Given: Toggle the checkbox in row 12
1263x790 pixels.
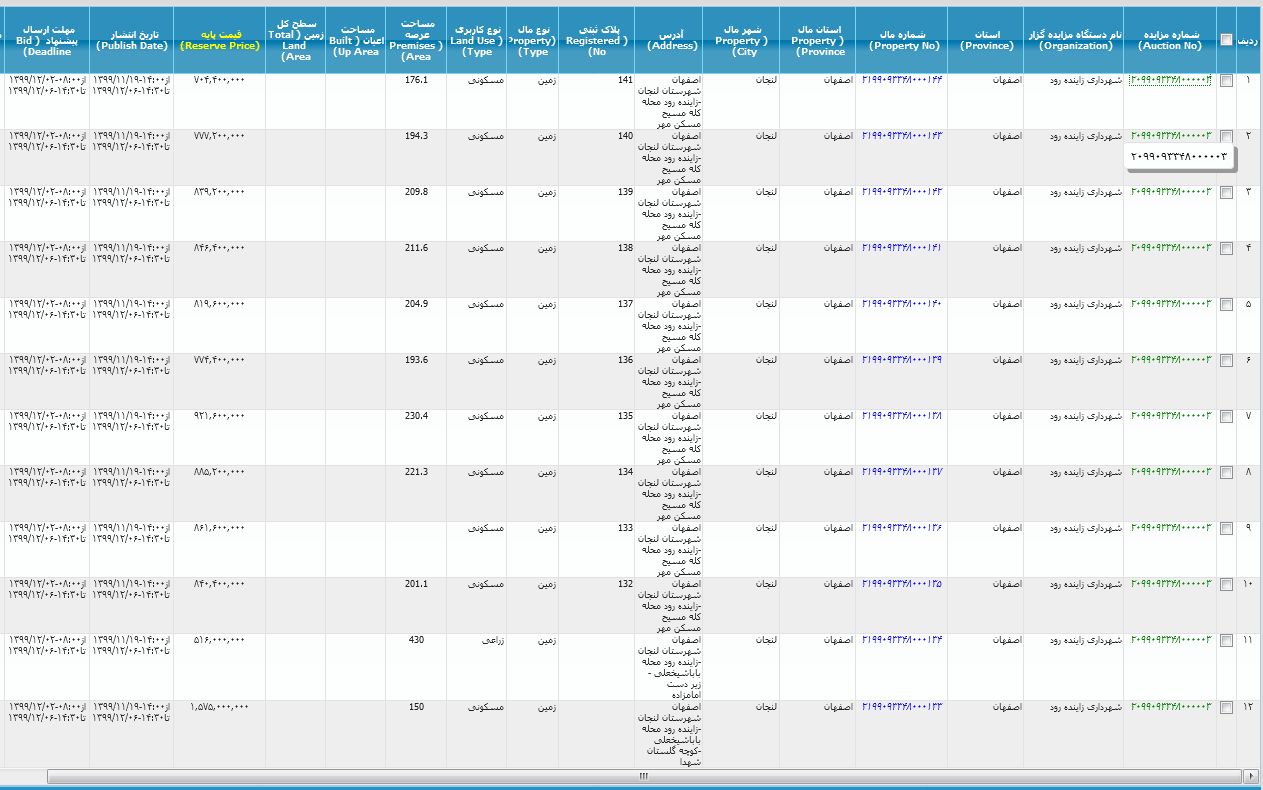Looking at the screenshot, I should click(1226, 709).
